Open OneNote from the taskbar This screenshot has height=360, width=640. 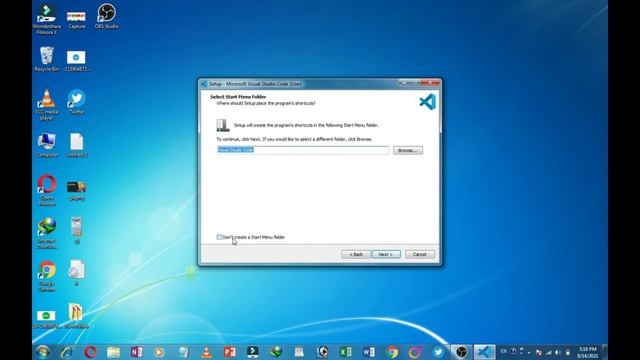(x=137, y=352)
